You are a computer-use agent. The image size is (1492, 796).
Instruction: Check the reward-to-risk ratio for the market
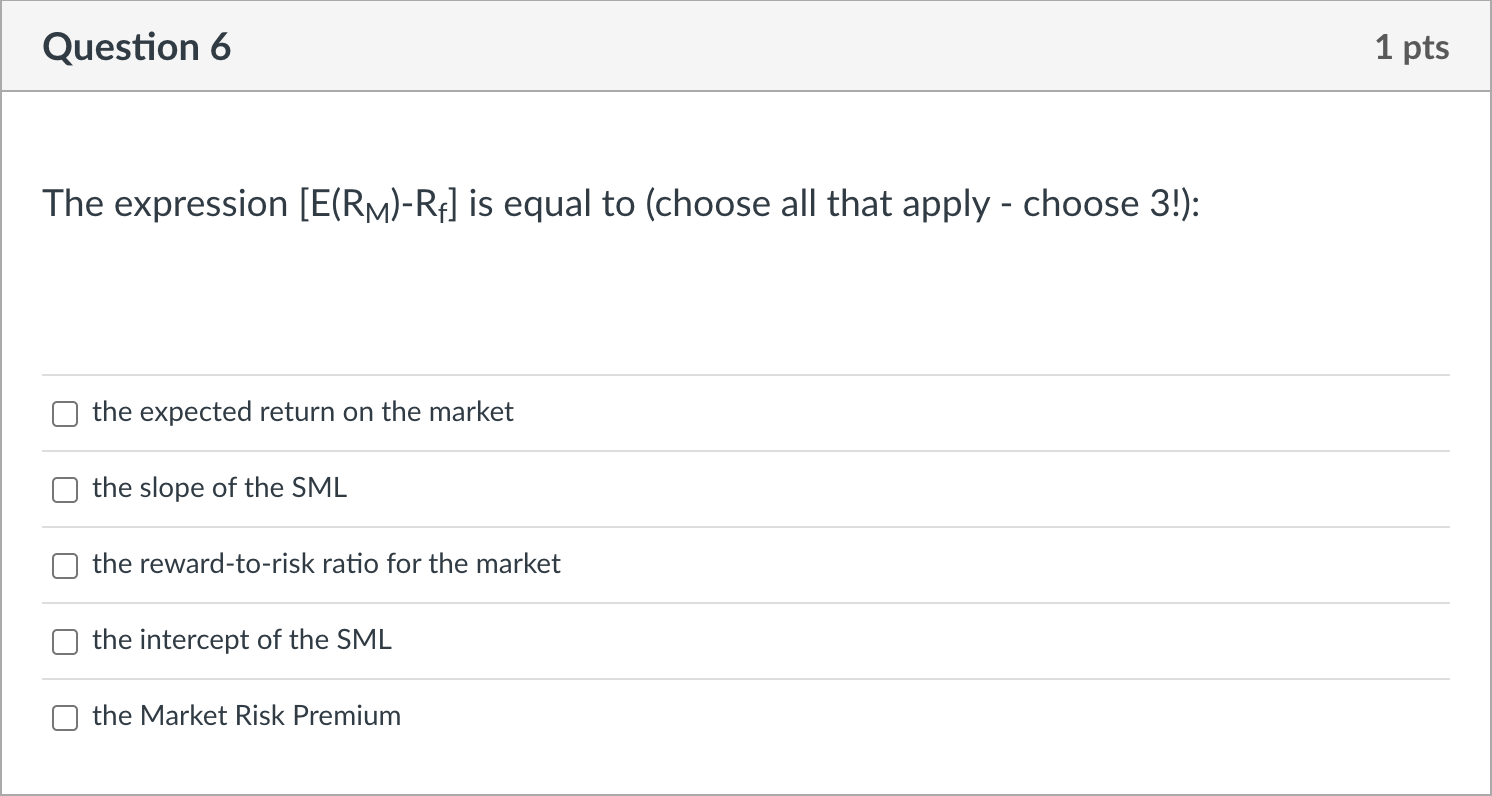click(x=64, y=565)
